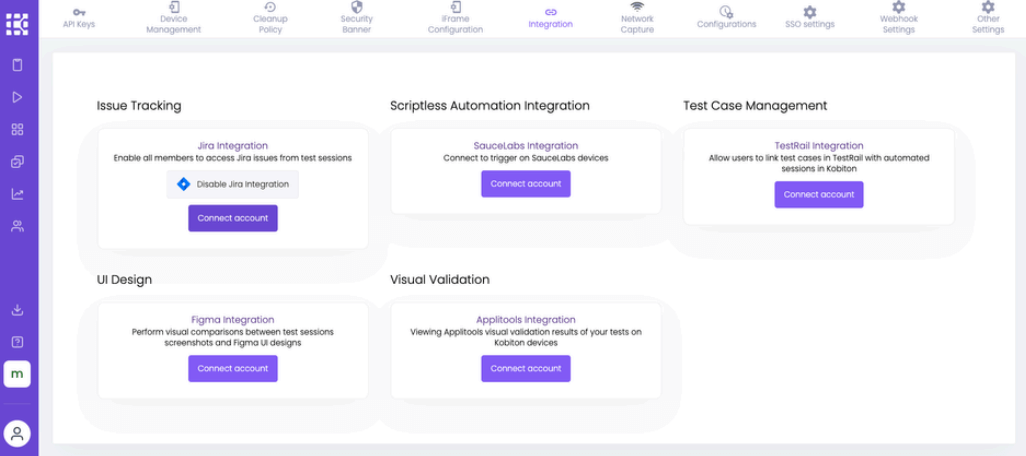Open the help question mark icon
The height and width of the screenshot is (456, 1026).
[x=18, y=342]
